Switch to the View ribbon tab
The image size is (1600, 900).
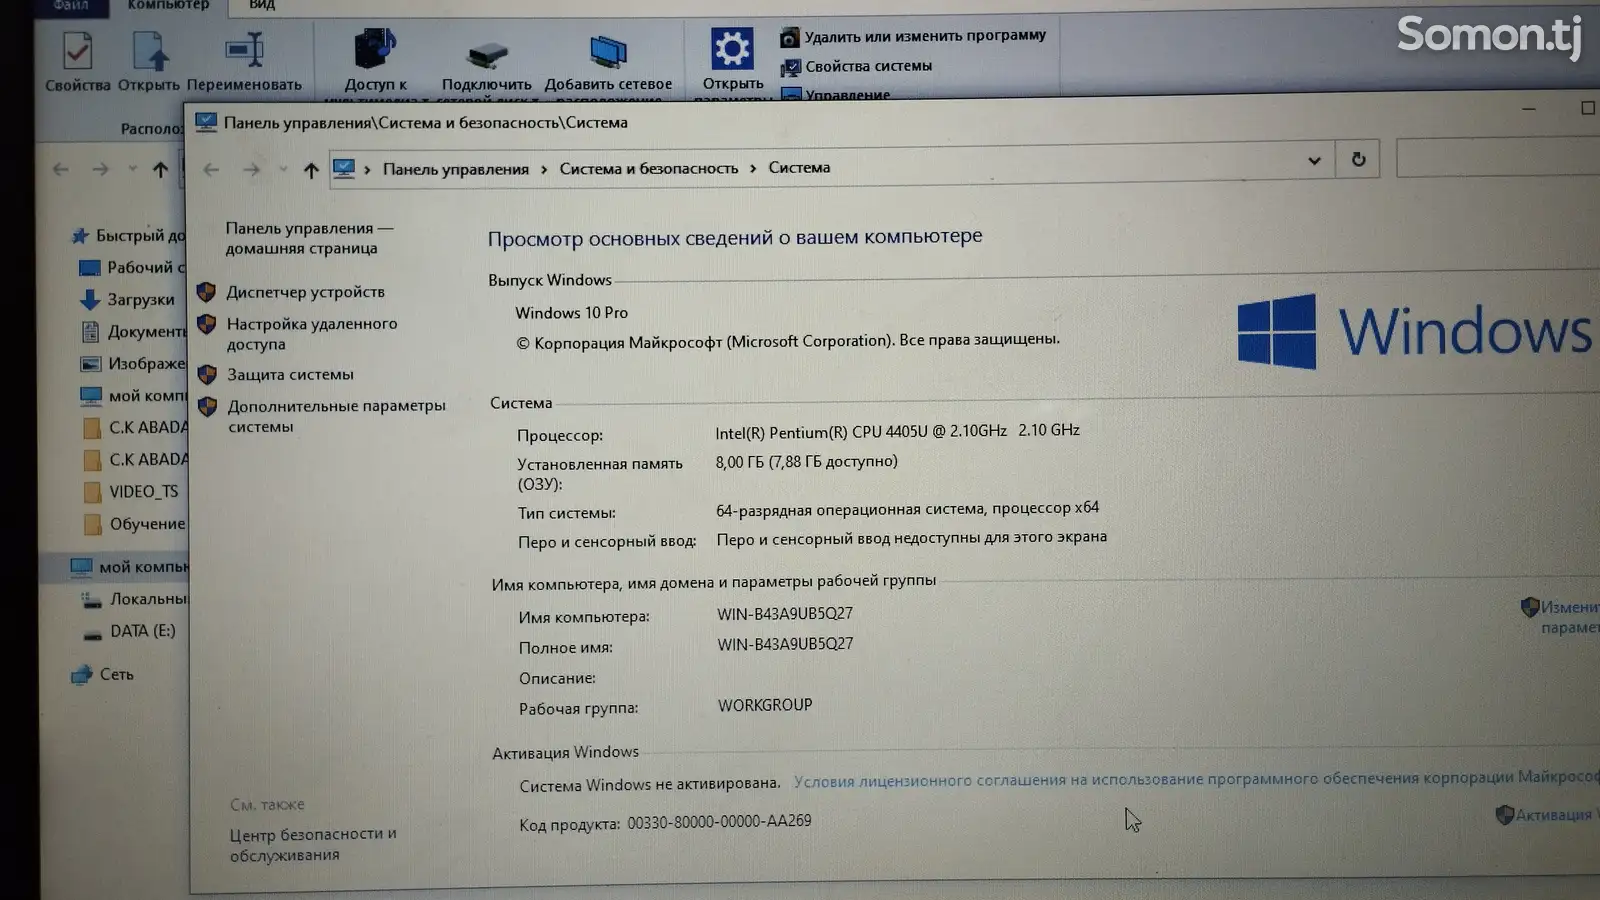click(x=261, y=5)
